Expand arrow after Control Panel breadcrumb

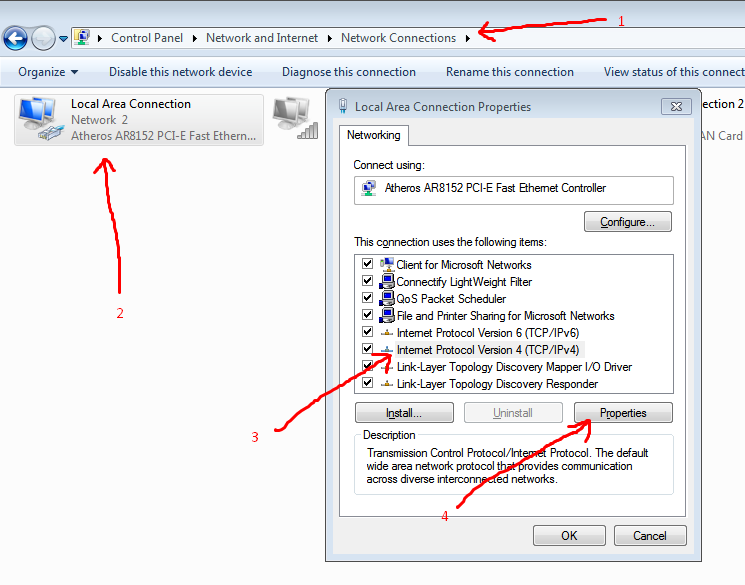coord(195,38)
